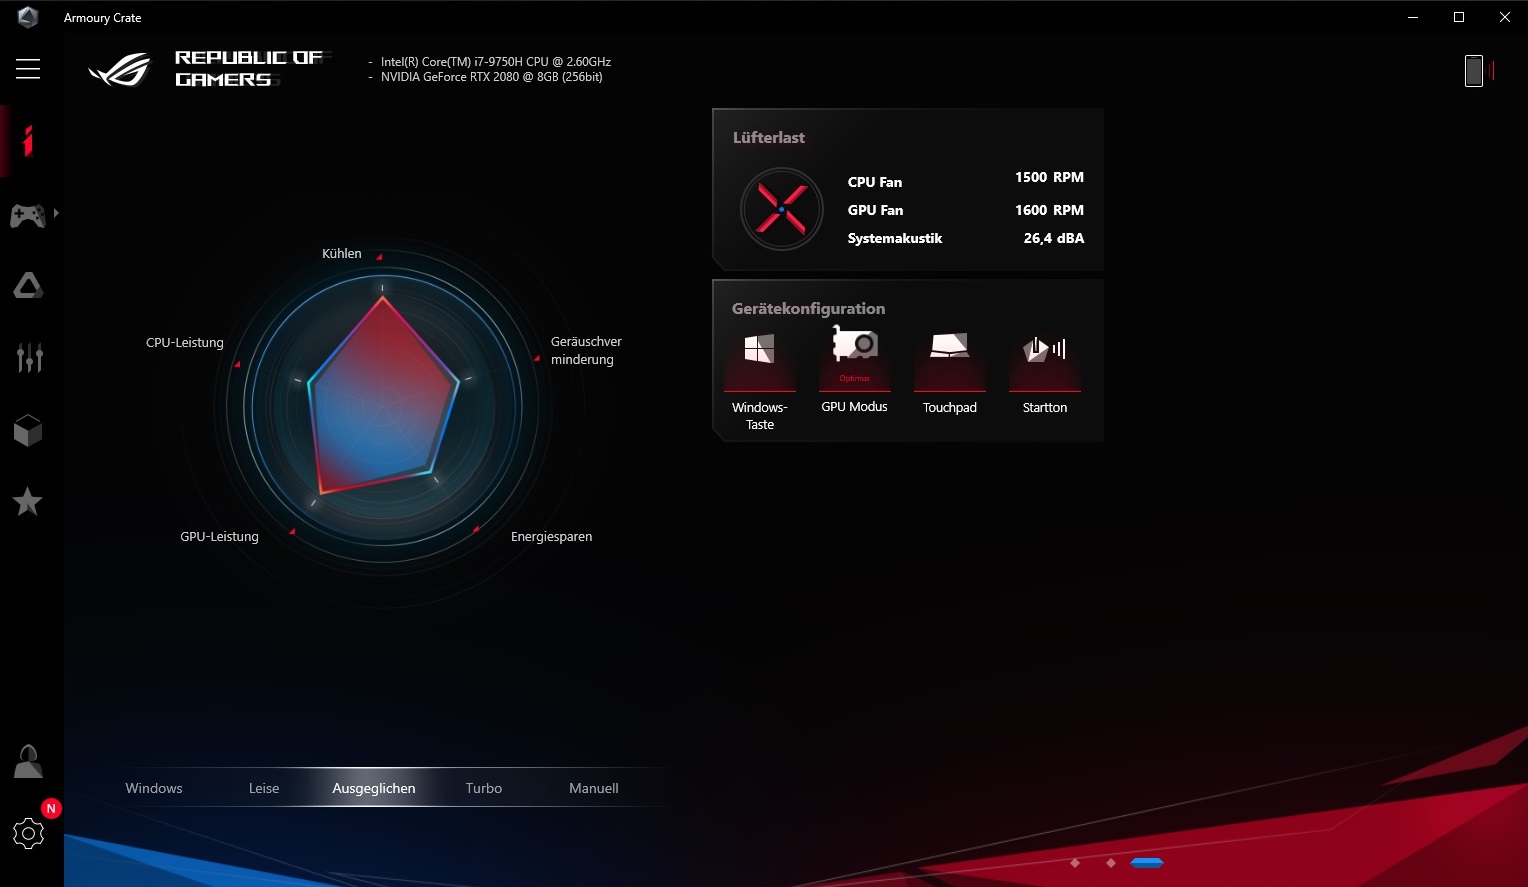Click the GPU-Leistung radar label
1528x887 pixels.
point(219,536)
